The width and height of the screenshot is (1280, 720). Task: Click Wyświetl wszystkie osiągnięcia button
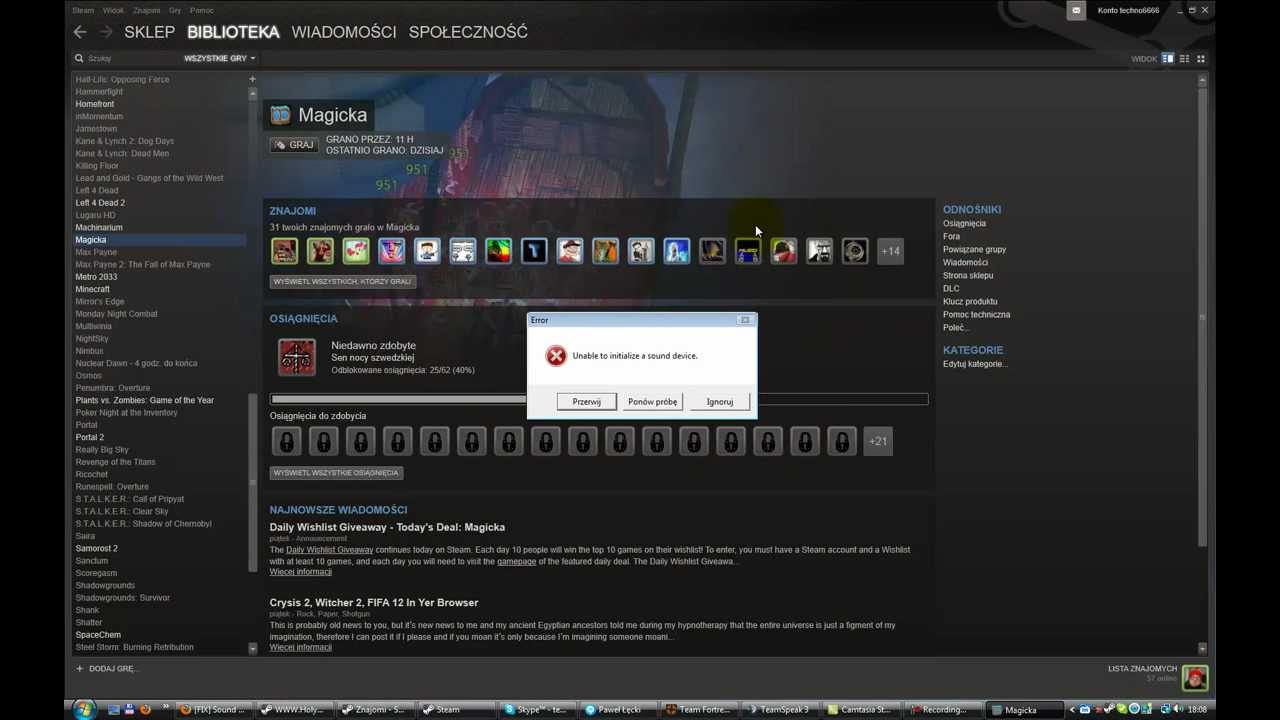click(x=336, y=473)
